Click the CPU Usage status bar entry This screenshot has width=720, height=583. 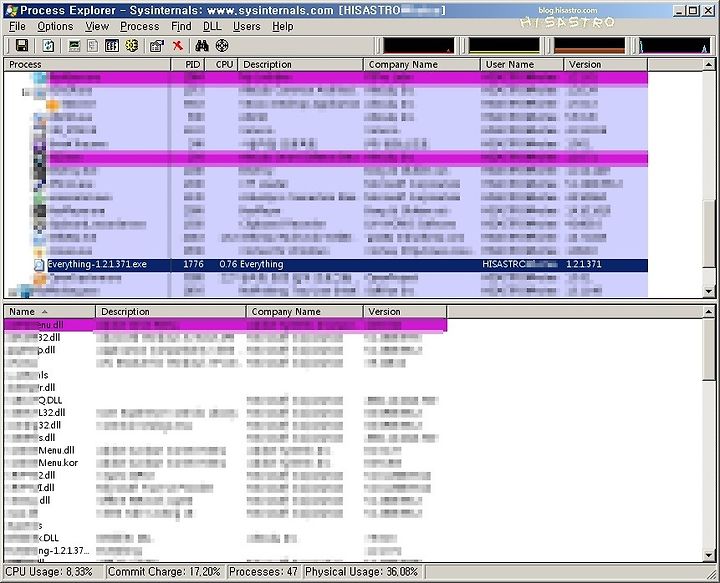pos(54,572)
